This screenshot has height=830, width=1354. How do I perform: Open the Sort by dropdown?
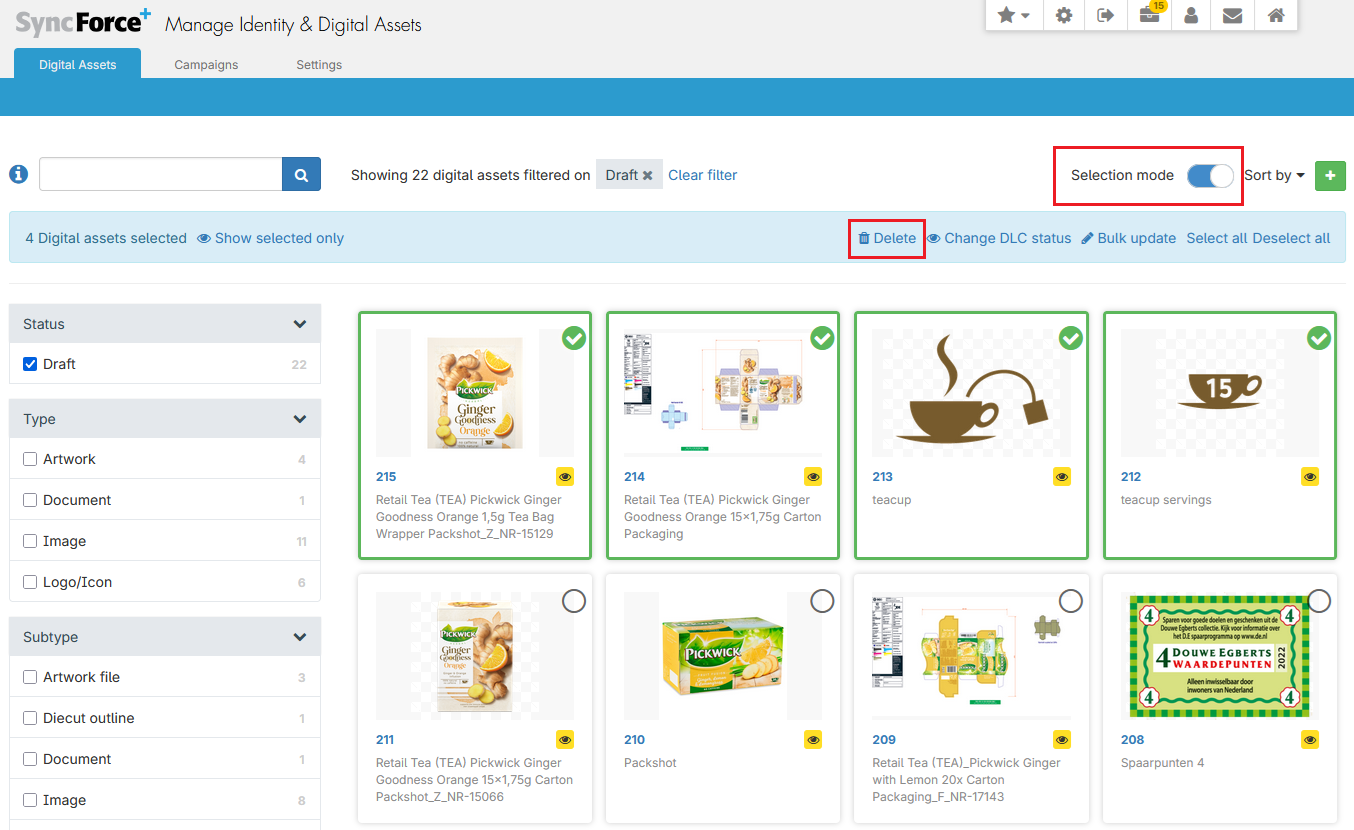pyautogui.click(x=1274, y=175)
